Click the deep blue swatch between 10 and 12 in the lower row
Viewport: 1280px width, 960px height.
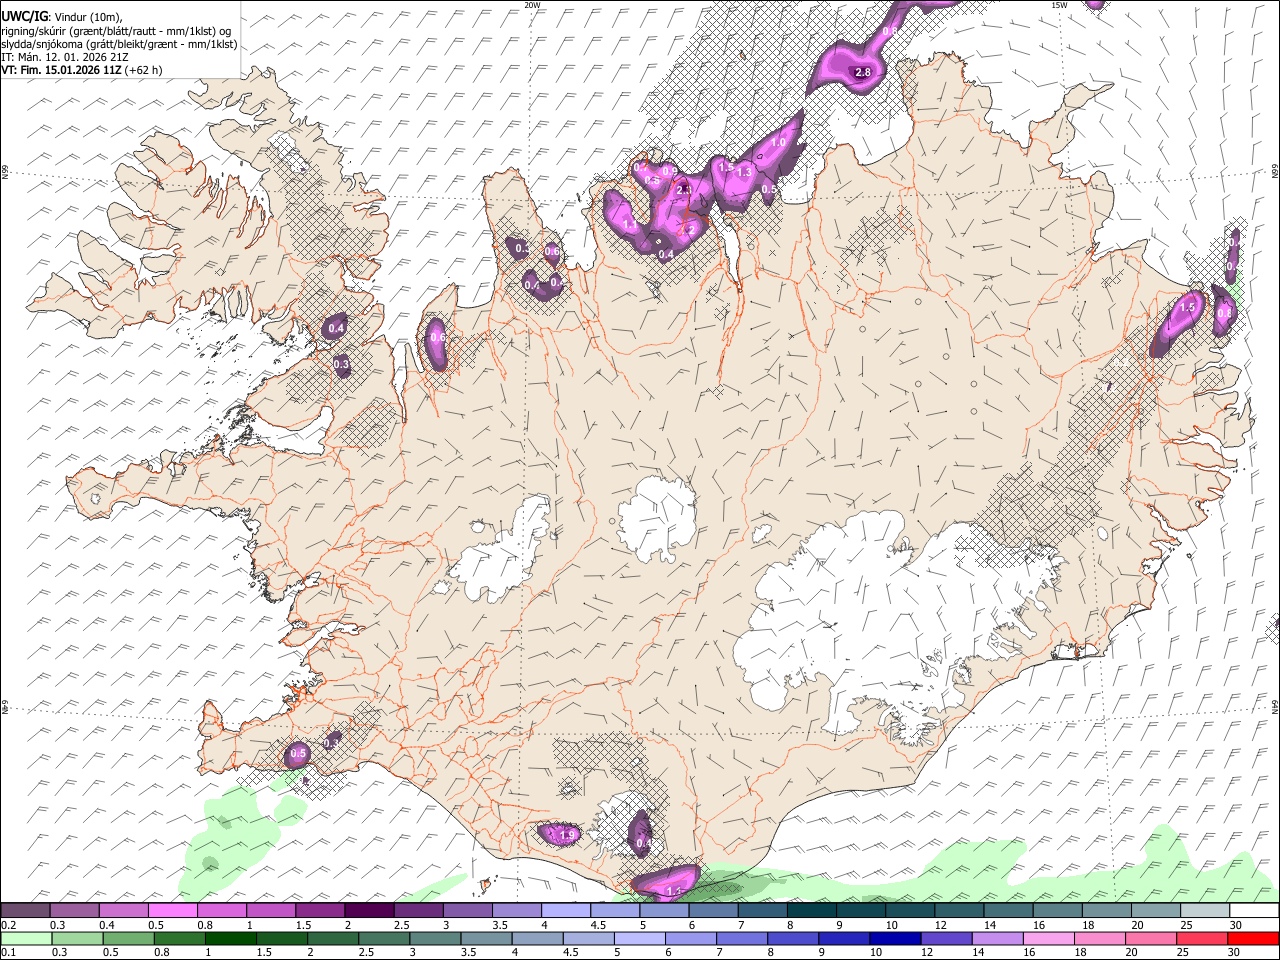pos(894,939)
